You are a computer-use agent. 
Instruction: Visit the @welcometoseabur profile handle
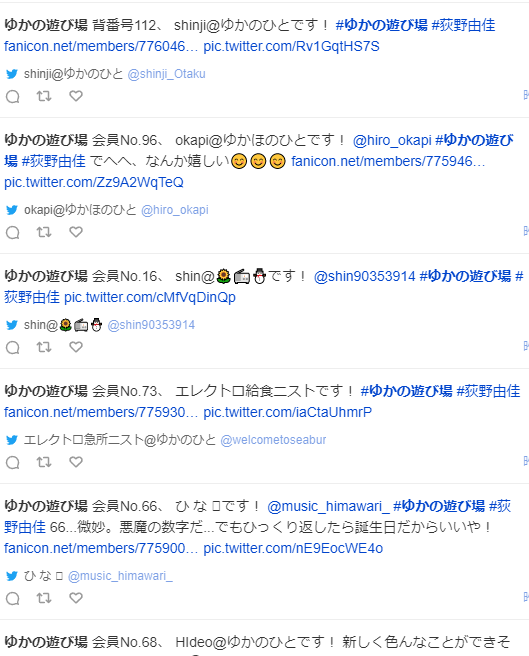(x=273, y=440)
